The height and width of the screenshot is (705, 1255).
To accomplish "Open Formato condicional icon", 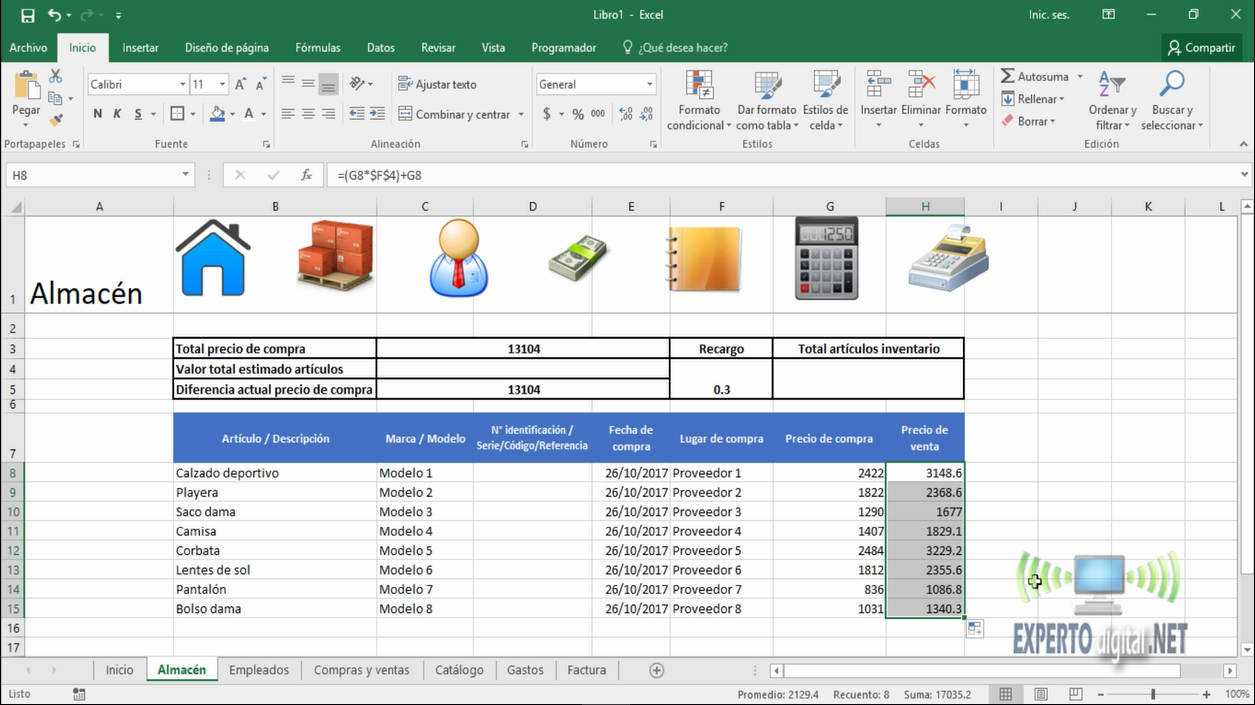I will click(x=699, y=101).
